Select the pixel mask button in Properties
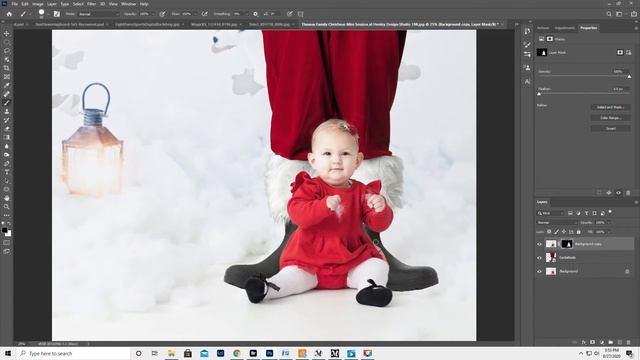 click(x=620, y=52)
